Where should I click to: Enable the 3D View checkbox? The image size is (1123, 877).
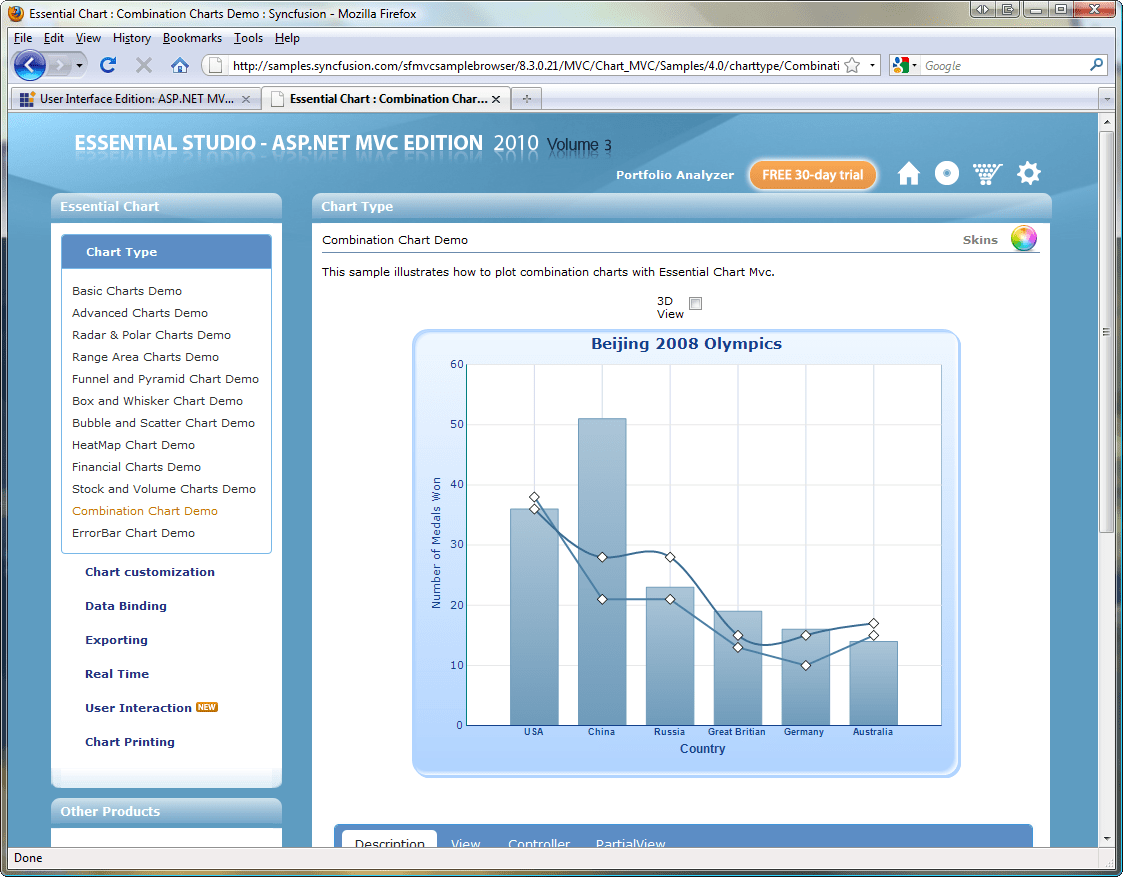695,304
